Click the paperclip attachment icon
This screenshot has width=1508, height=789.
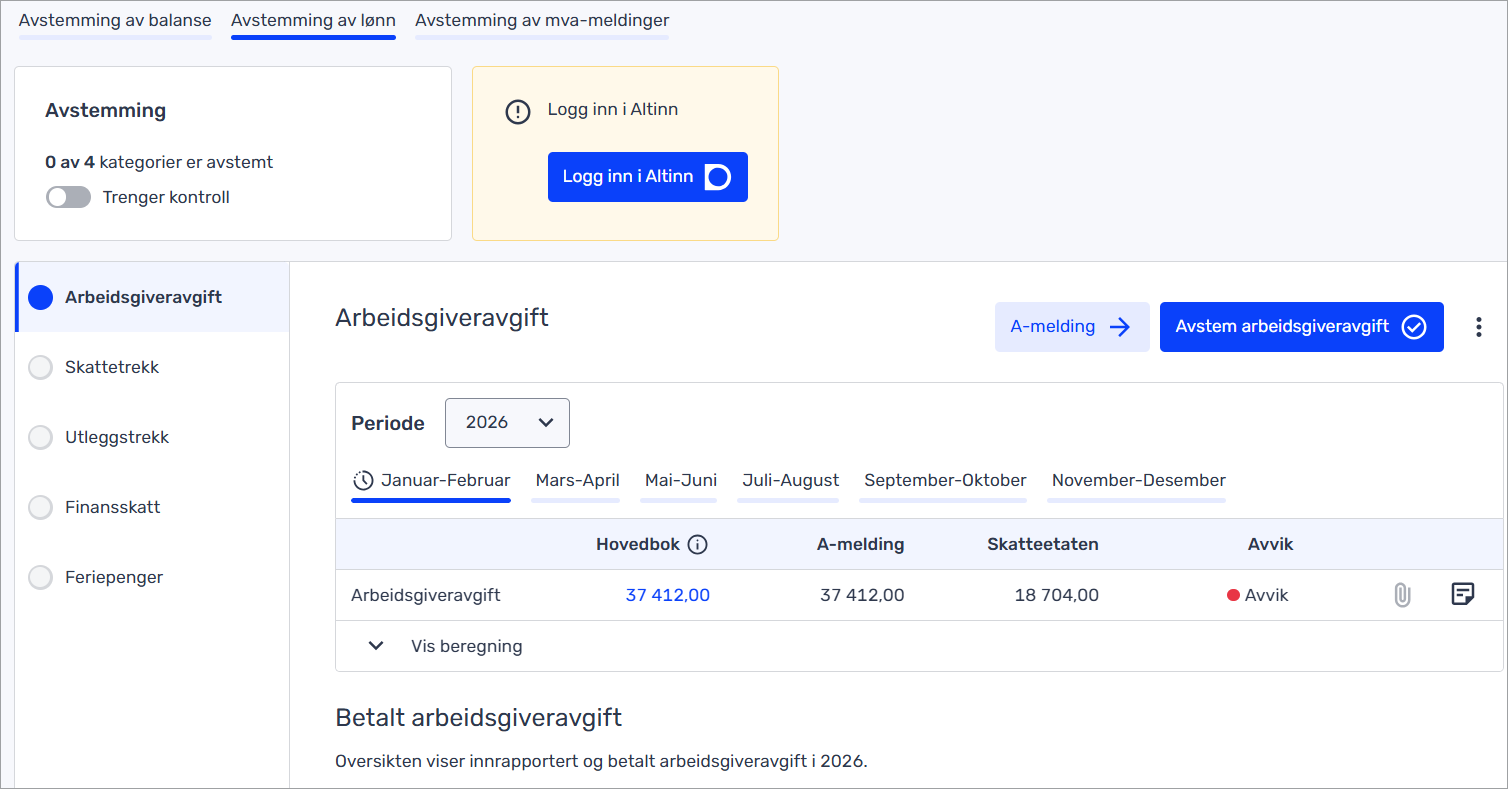click(1402, 596)
